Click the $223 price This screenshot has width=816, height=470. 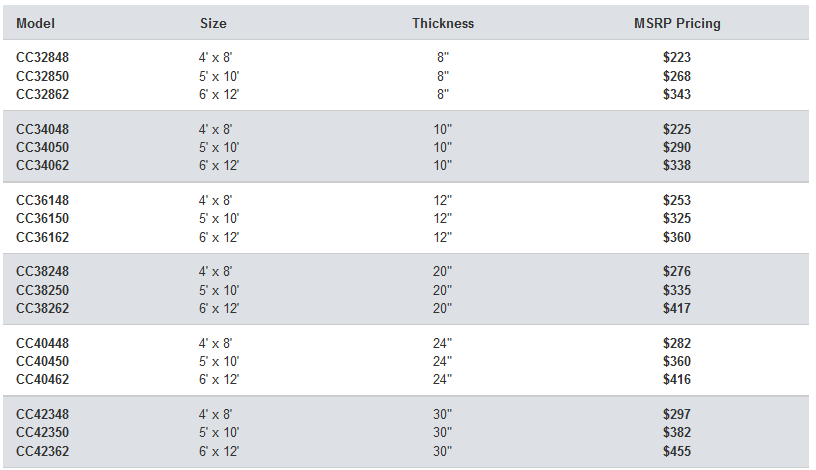coord(677,58)
